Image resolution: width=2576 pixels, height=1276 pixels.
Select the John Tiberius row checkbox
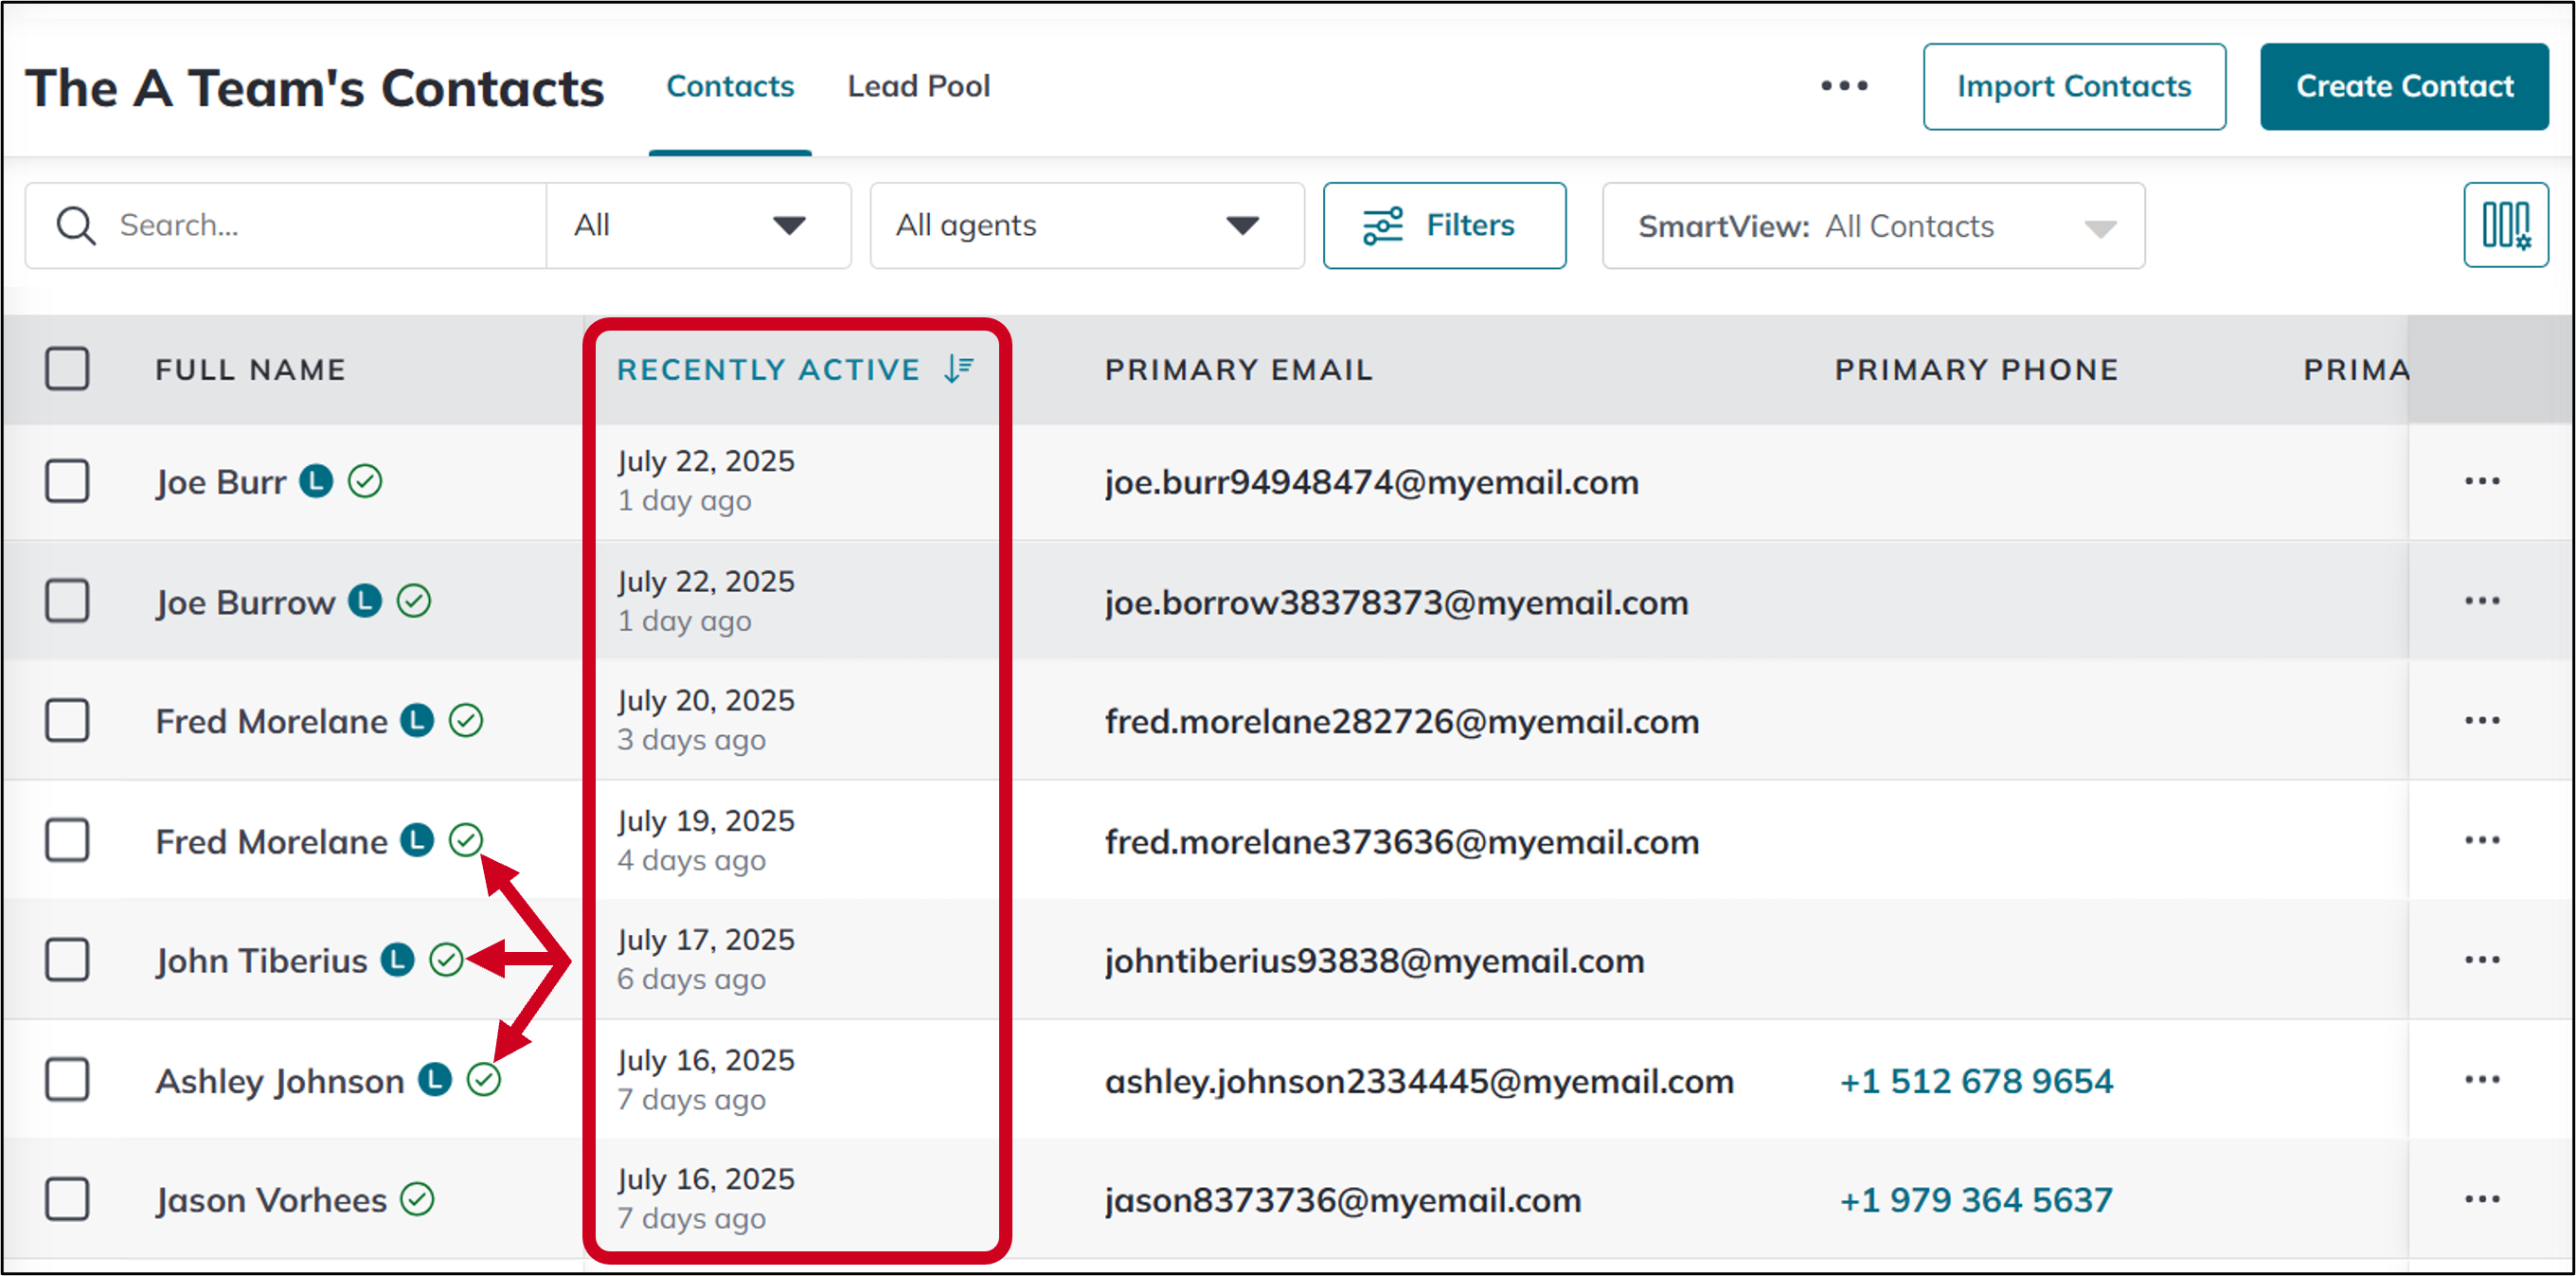tap(67, 960)
